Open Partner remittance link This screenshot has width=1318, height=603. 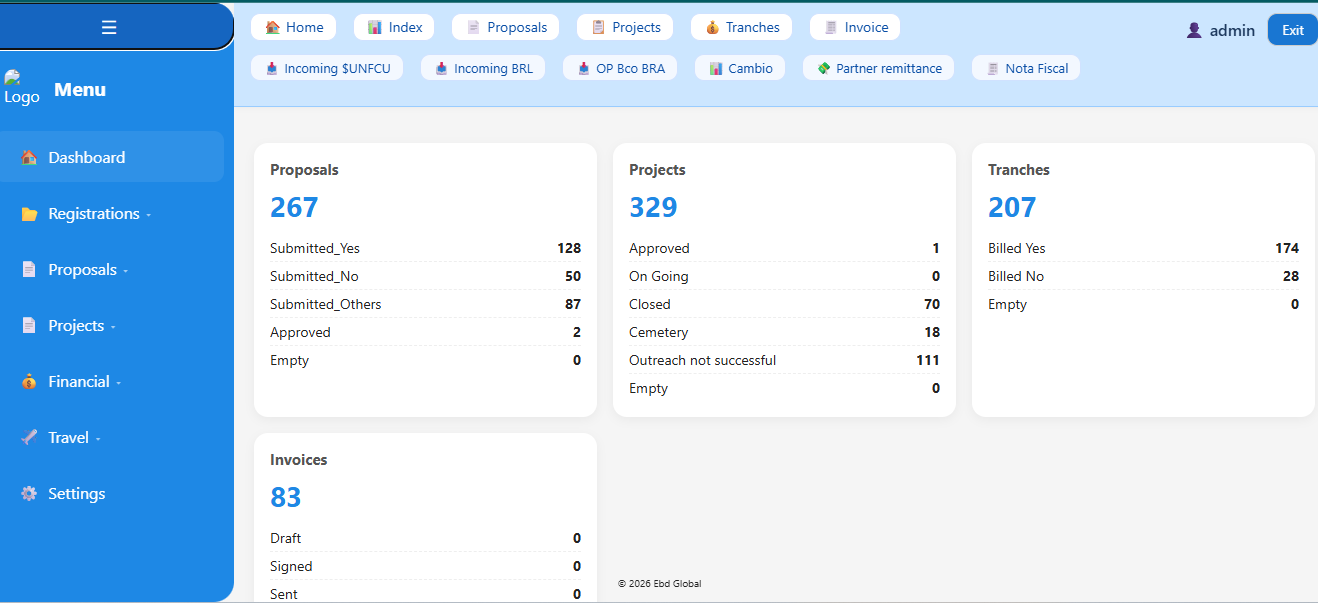point(878,68)
